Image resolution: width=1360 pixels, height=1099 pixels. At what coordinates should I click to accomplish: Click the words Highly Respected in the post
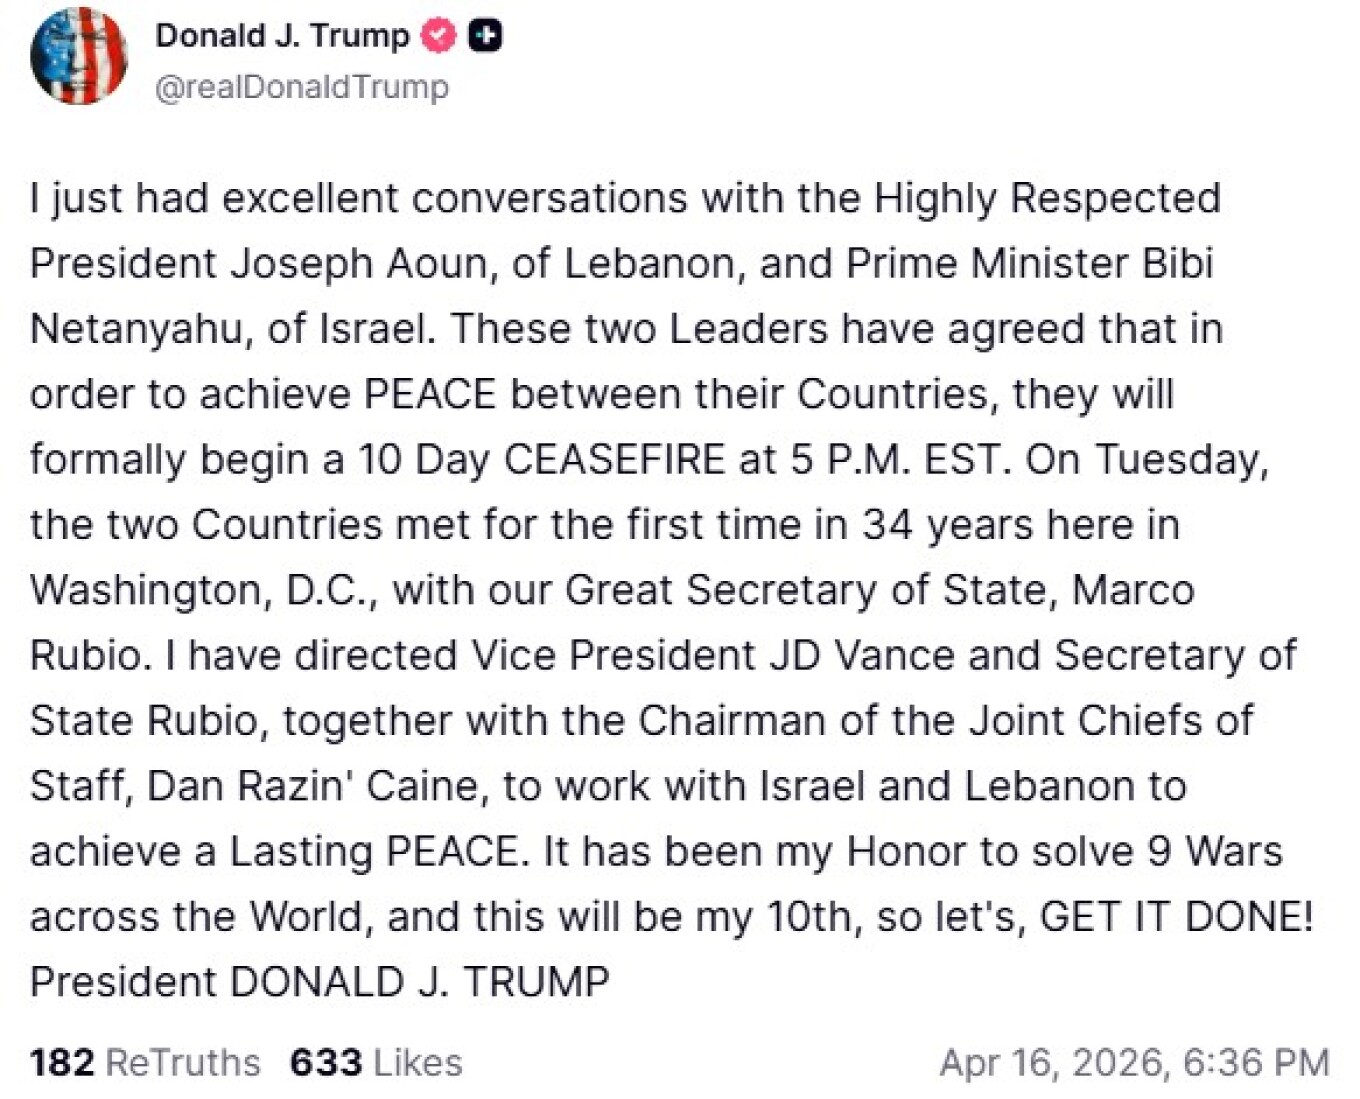pos(1047,198)
